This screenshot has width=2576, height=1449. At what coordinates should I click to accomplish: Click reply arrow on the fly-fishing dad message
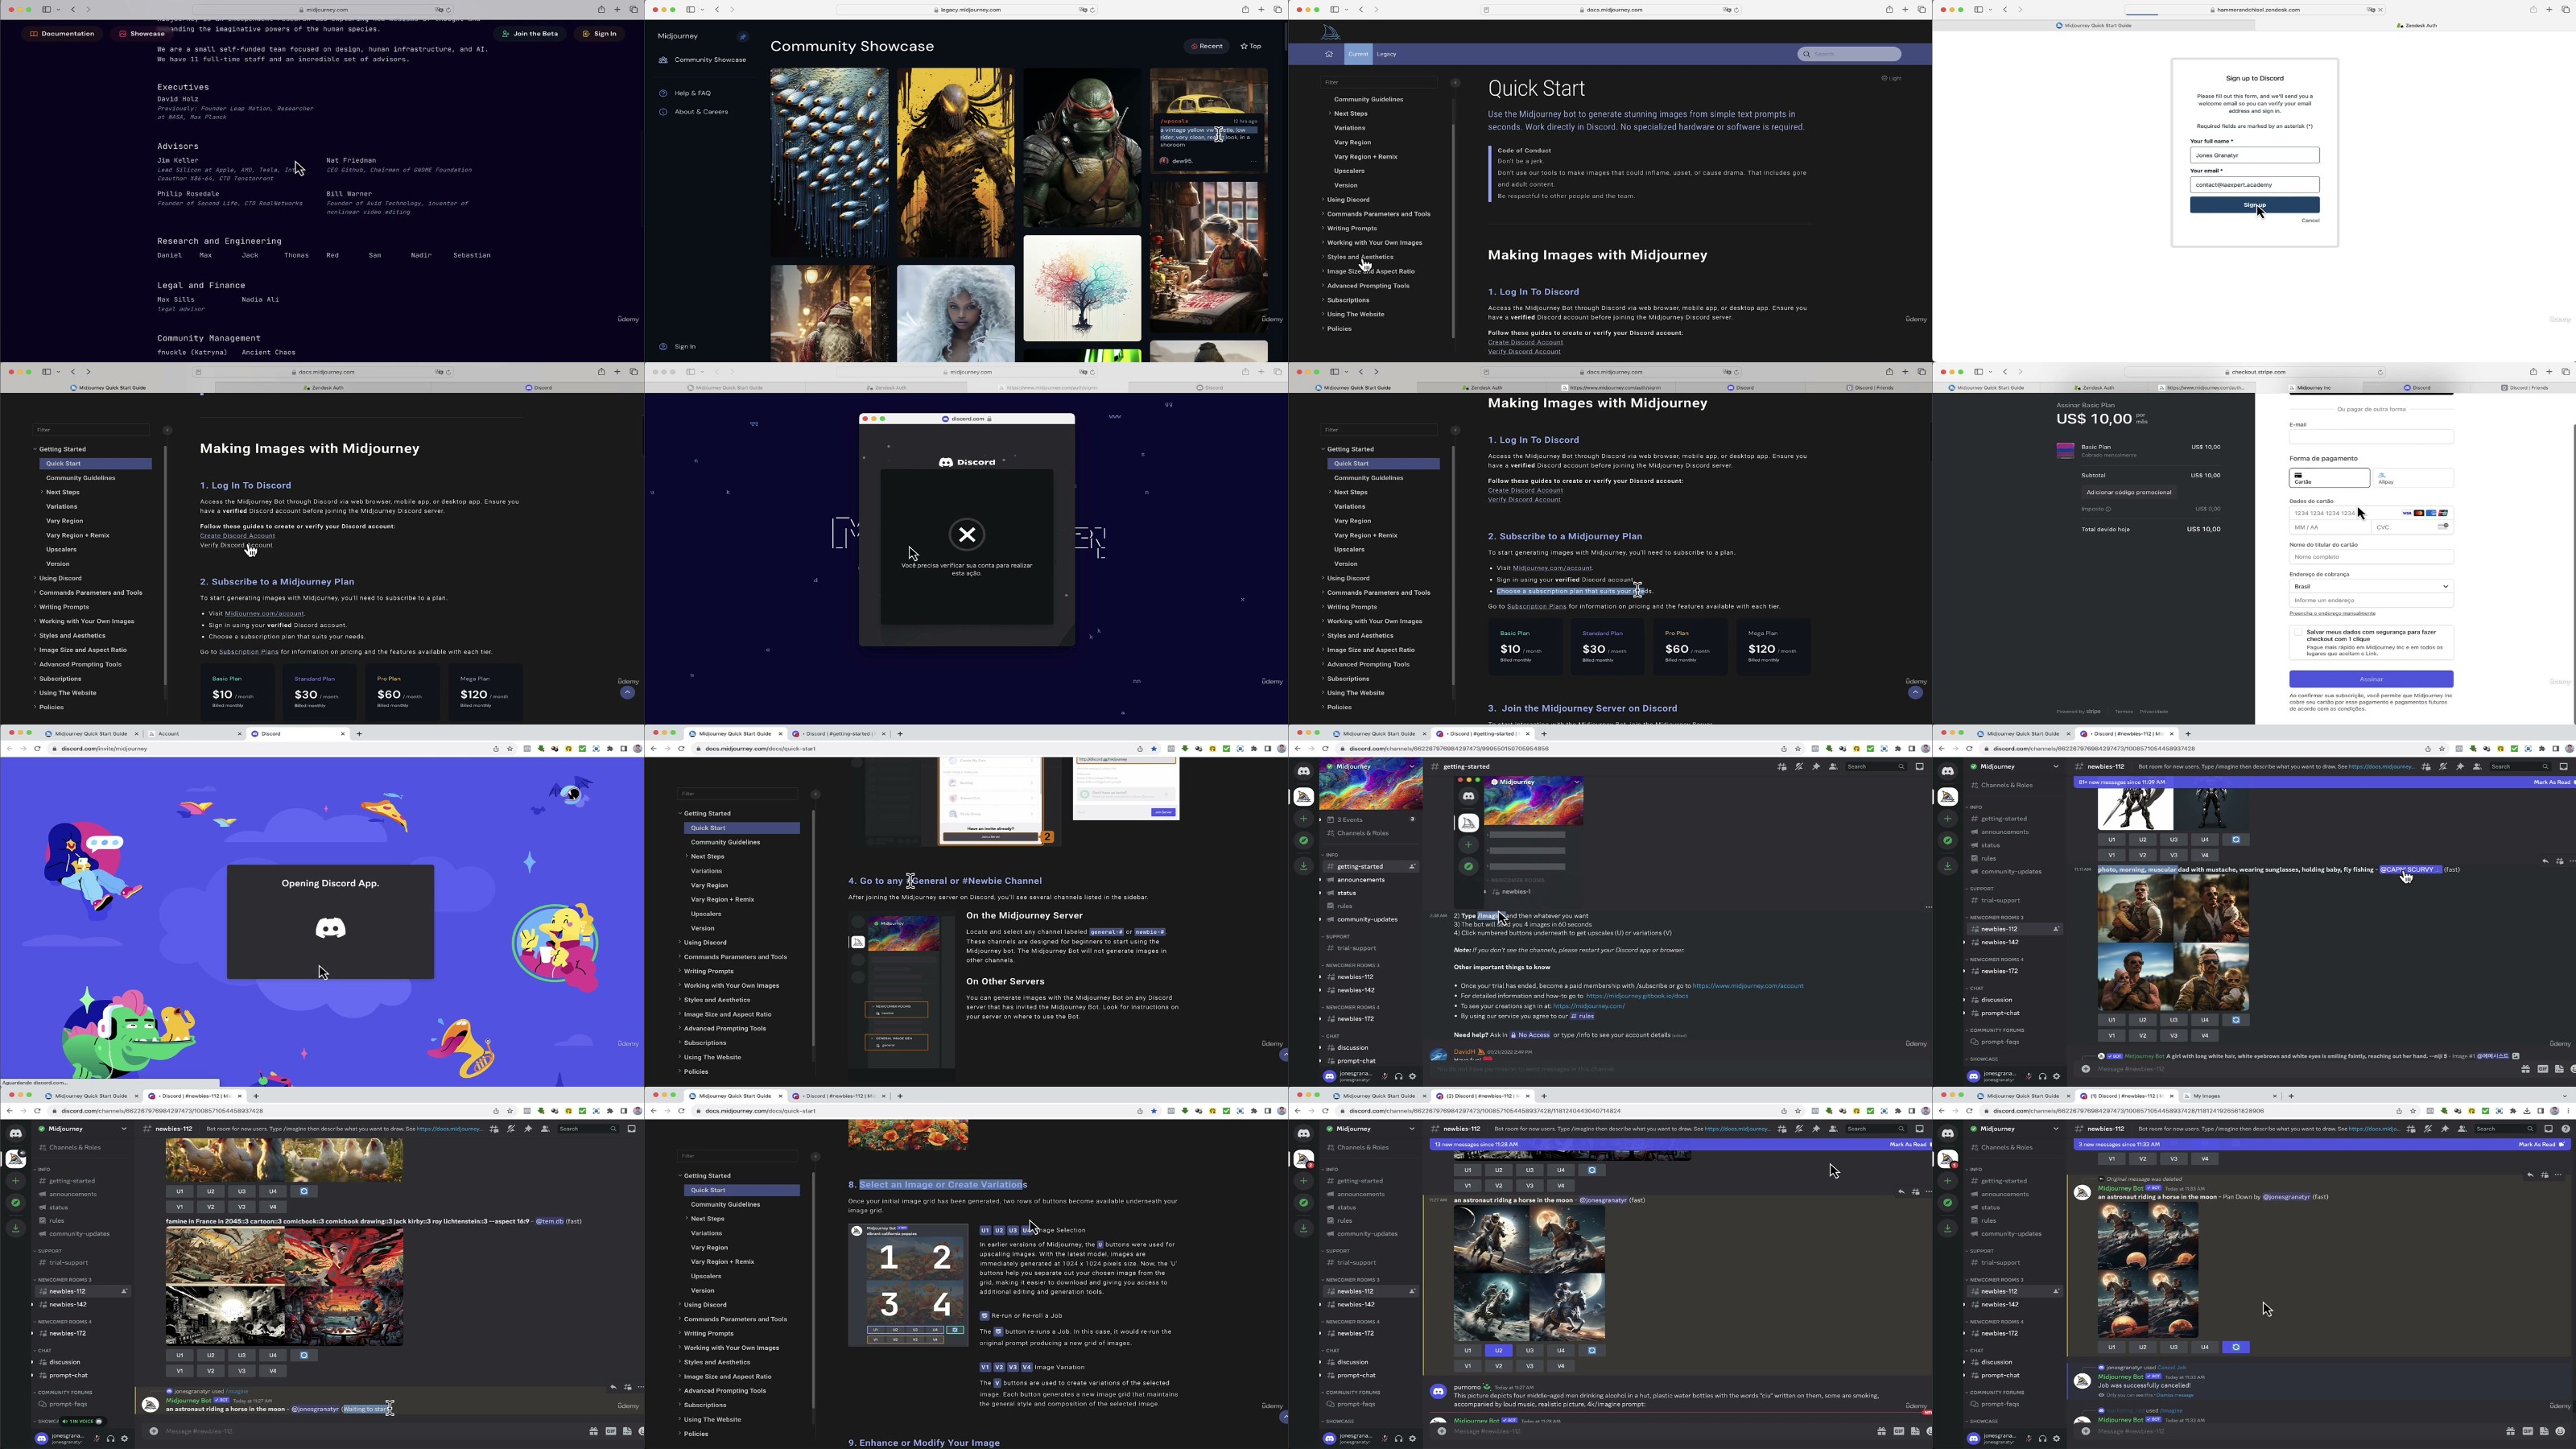click(x=2545, y=861)
